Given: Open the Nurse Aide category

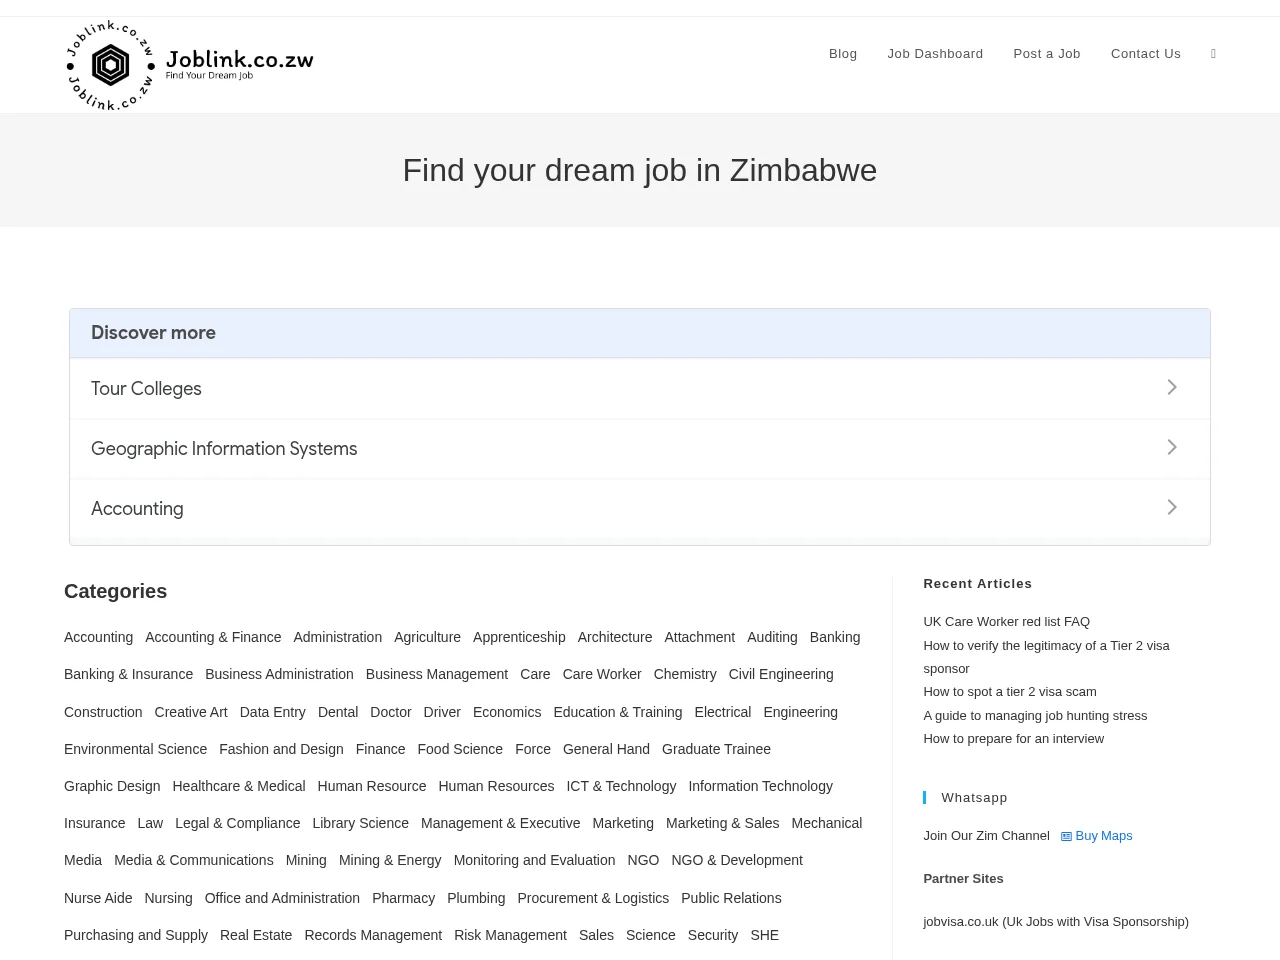Looking at the screenshot, I should point(98,898).
